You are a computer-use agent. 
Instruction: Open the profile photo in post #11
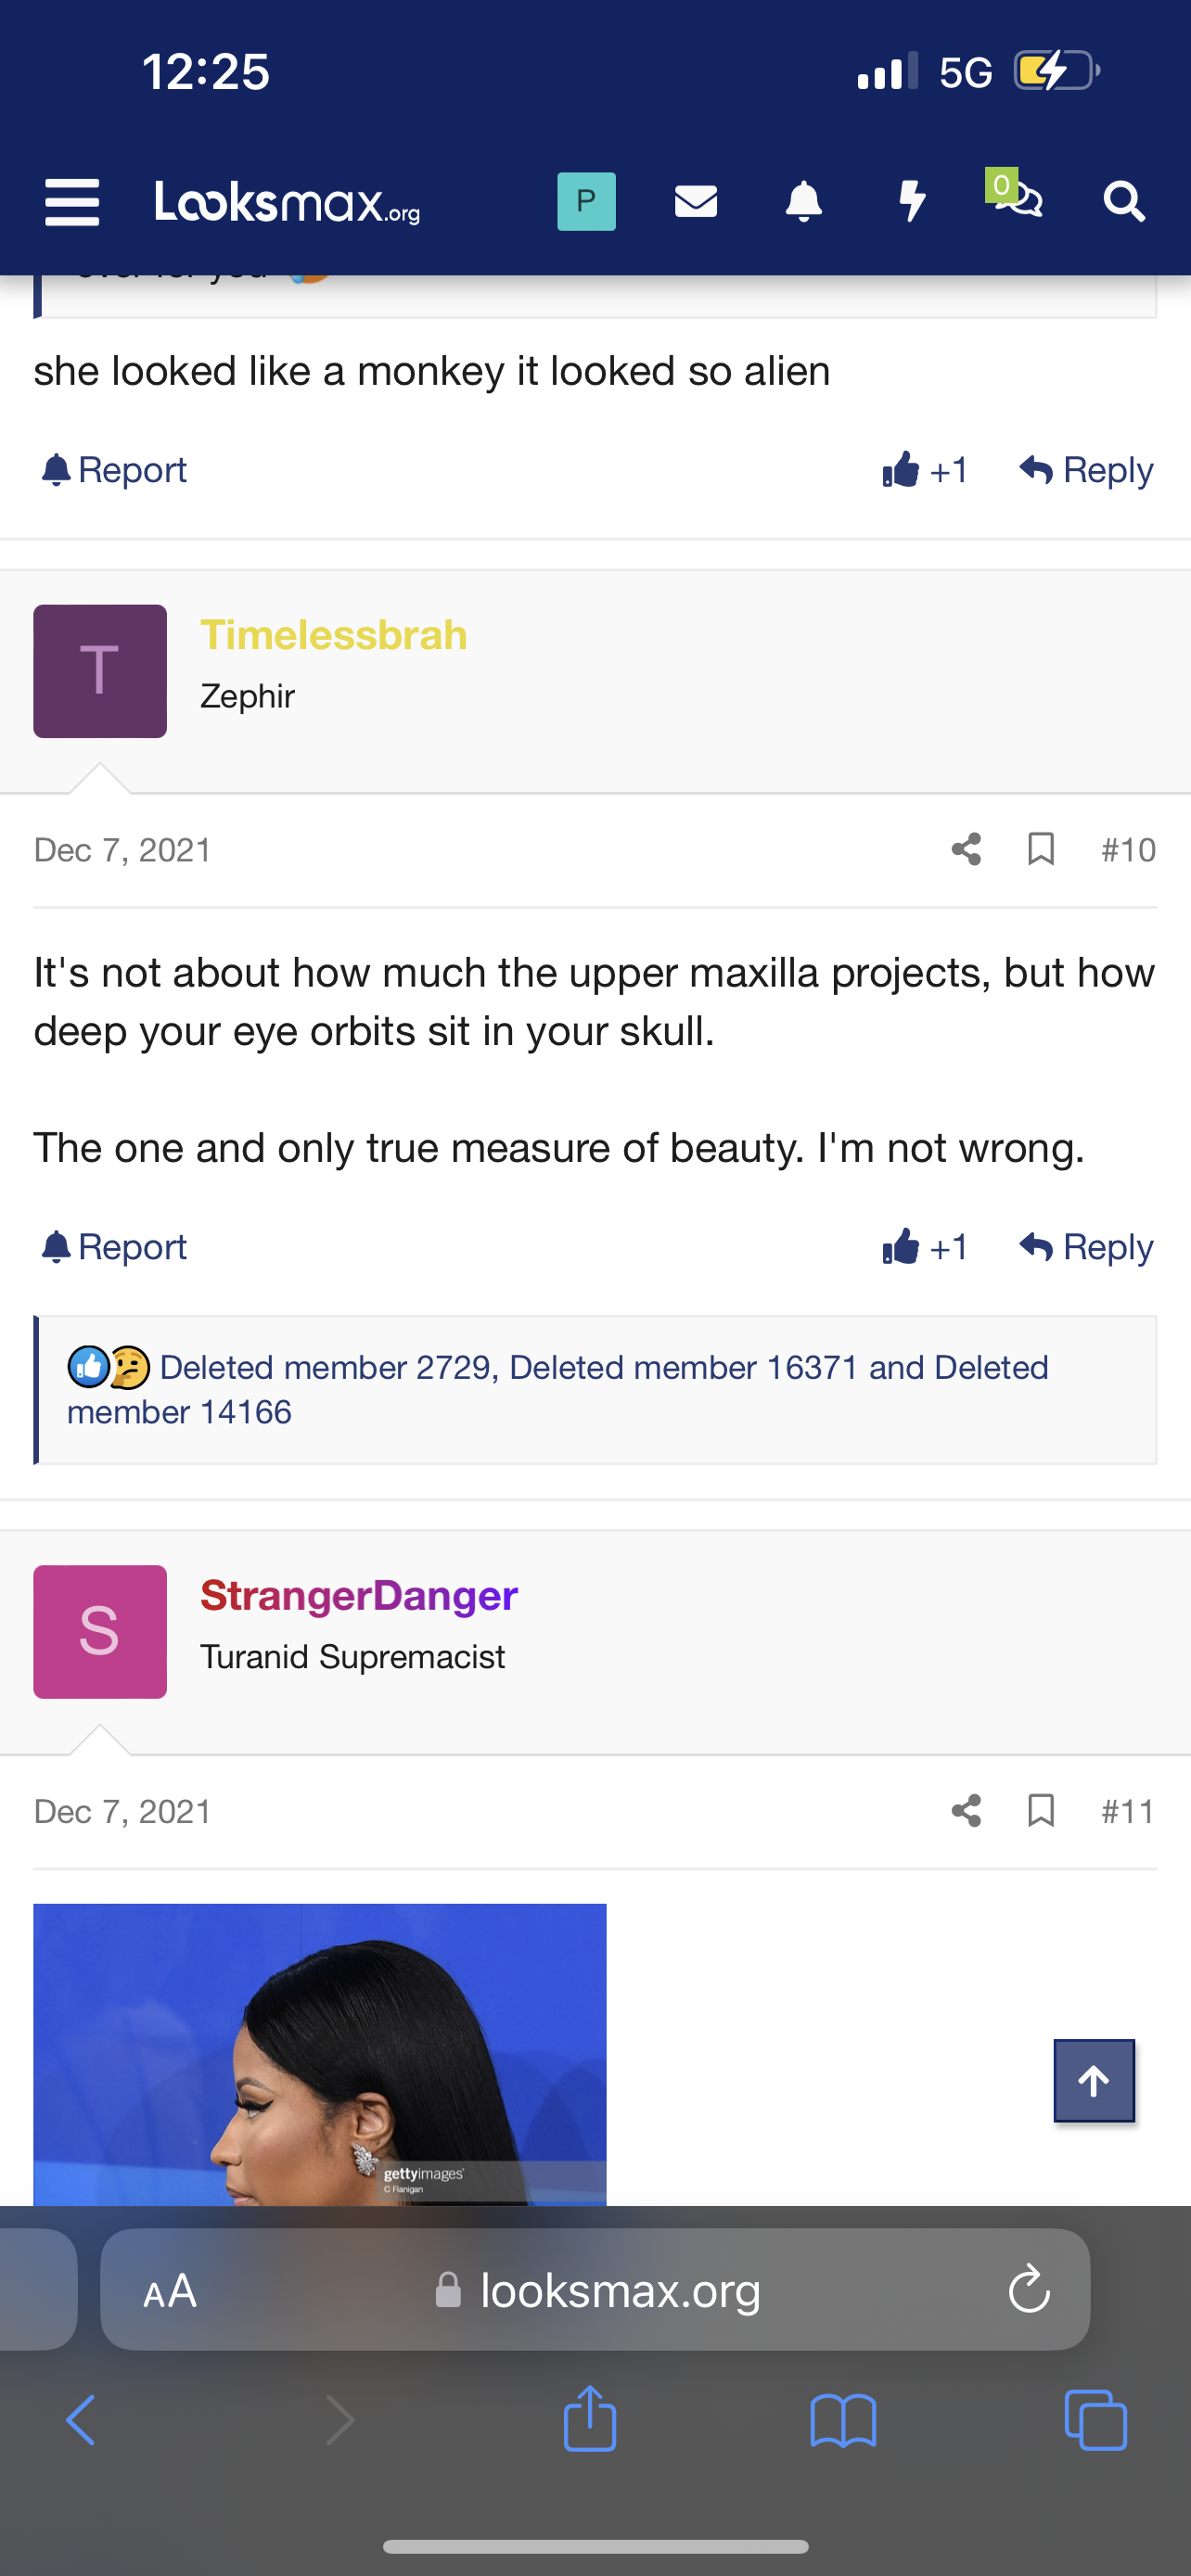[x=320, y=2055]
